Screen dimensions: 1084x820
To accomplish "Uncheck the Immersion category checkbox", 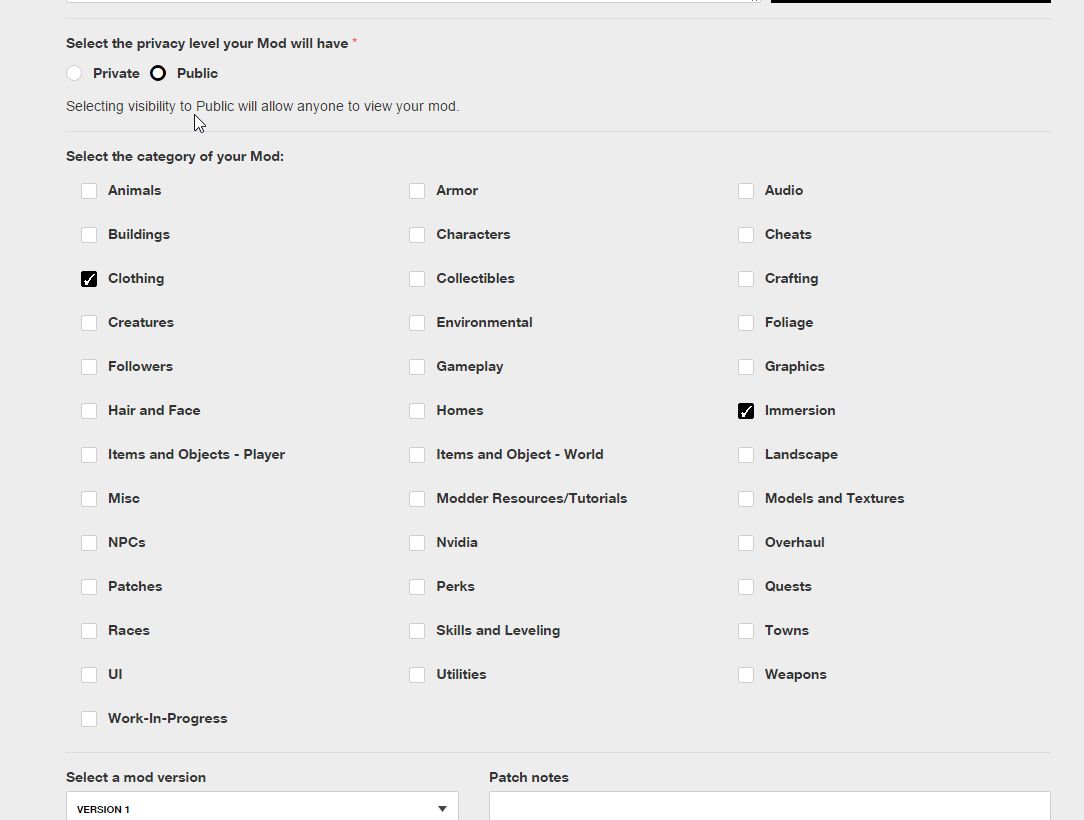I will coord(746,411).
